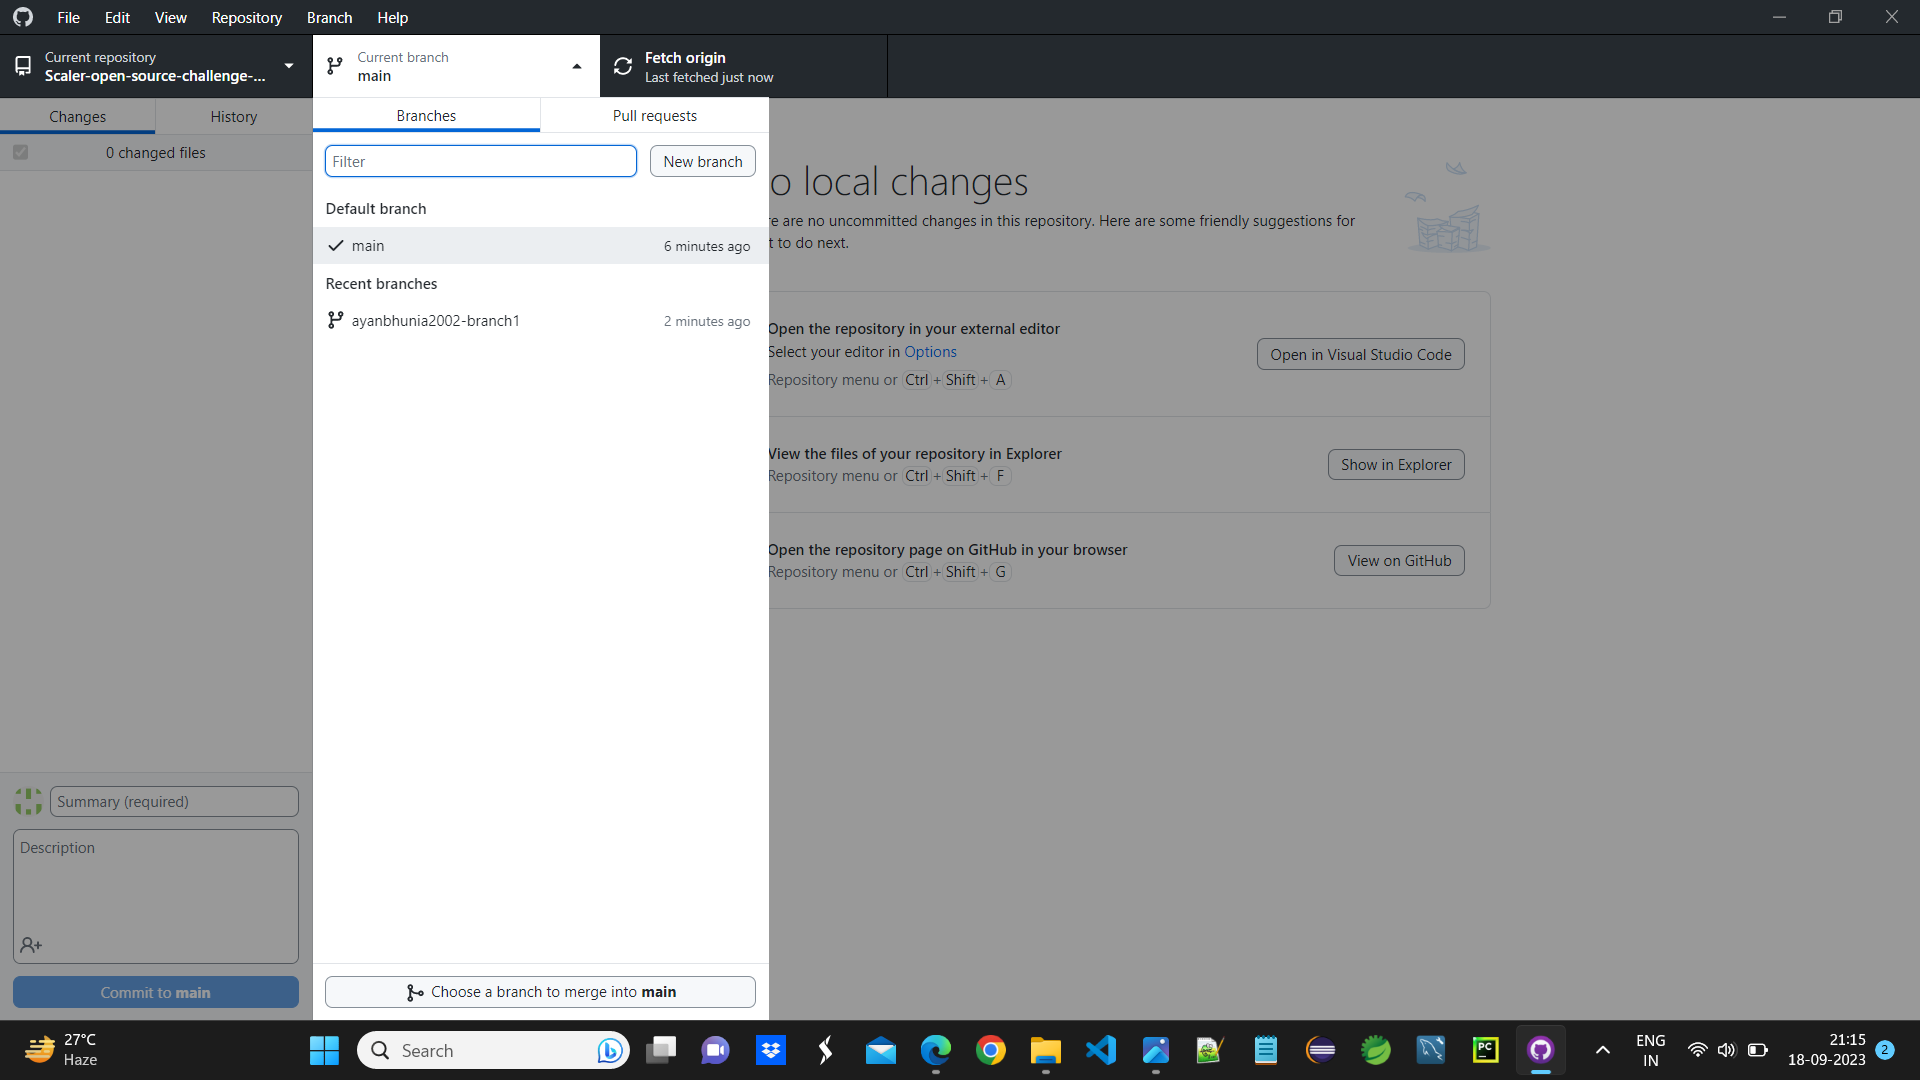The height and width of the screenshot is (1080, 1920).
Task: Expand hidden icons in the system tray
Action: (1602, 1050)
